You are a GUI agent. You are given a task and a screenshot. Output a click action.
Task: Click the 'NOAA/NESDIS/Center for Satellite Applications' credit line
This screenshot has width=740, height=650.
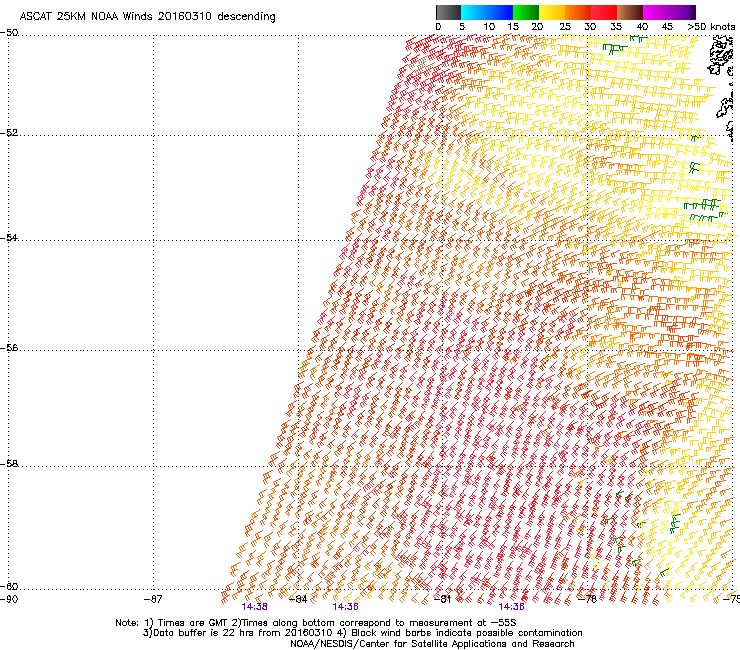click(x=432, y=644)
